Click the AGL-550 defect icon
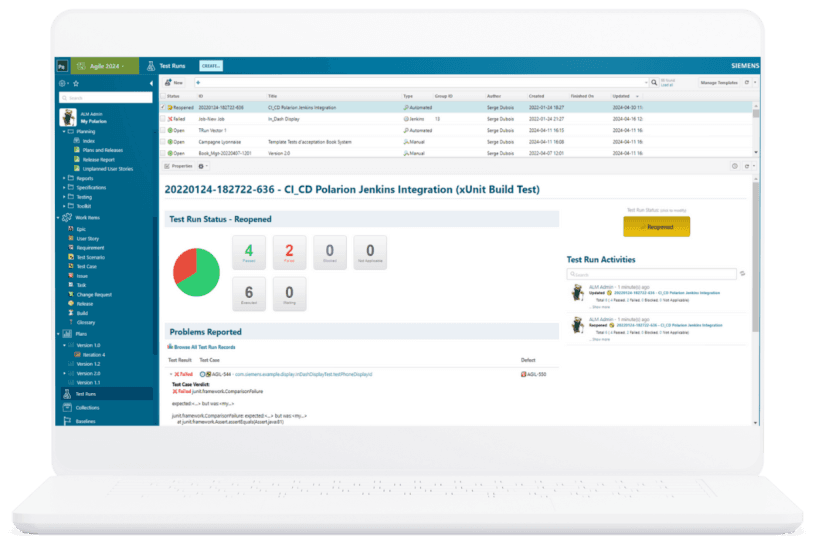815x543 pixels. click(523, 374)
